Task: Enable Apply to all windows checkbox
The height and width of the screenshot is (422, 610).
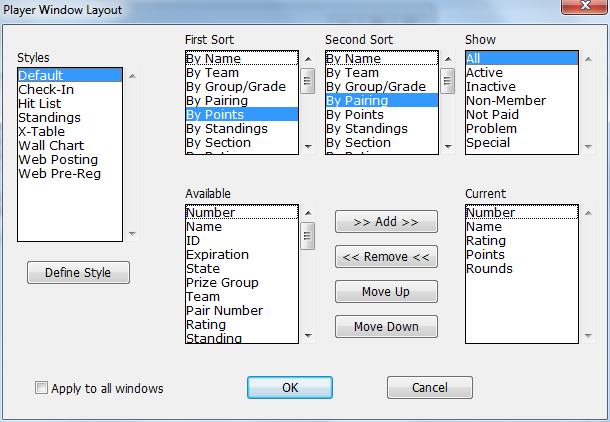Action: click(x=42, y=388)
